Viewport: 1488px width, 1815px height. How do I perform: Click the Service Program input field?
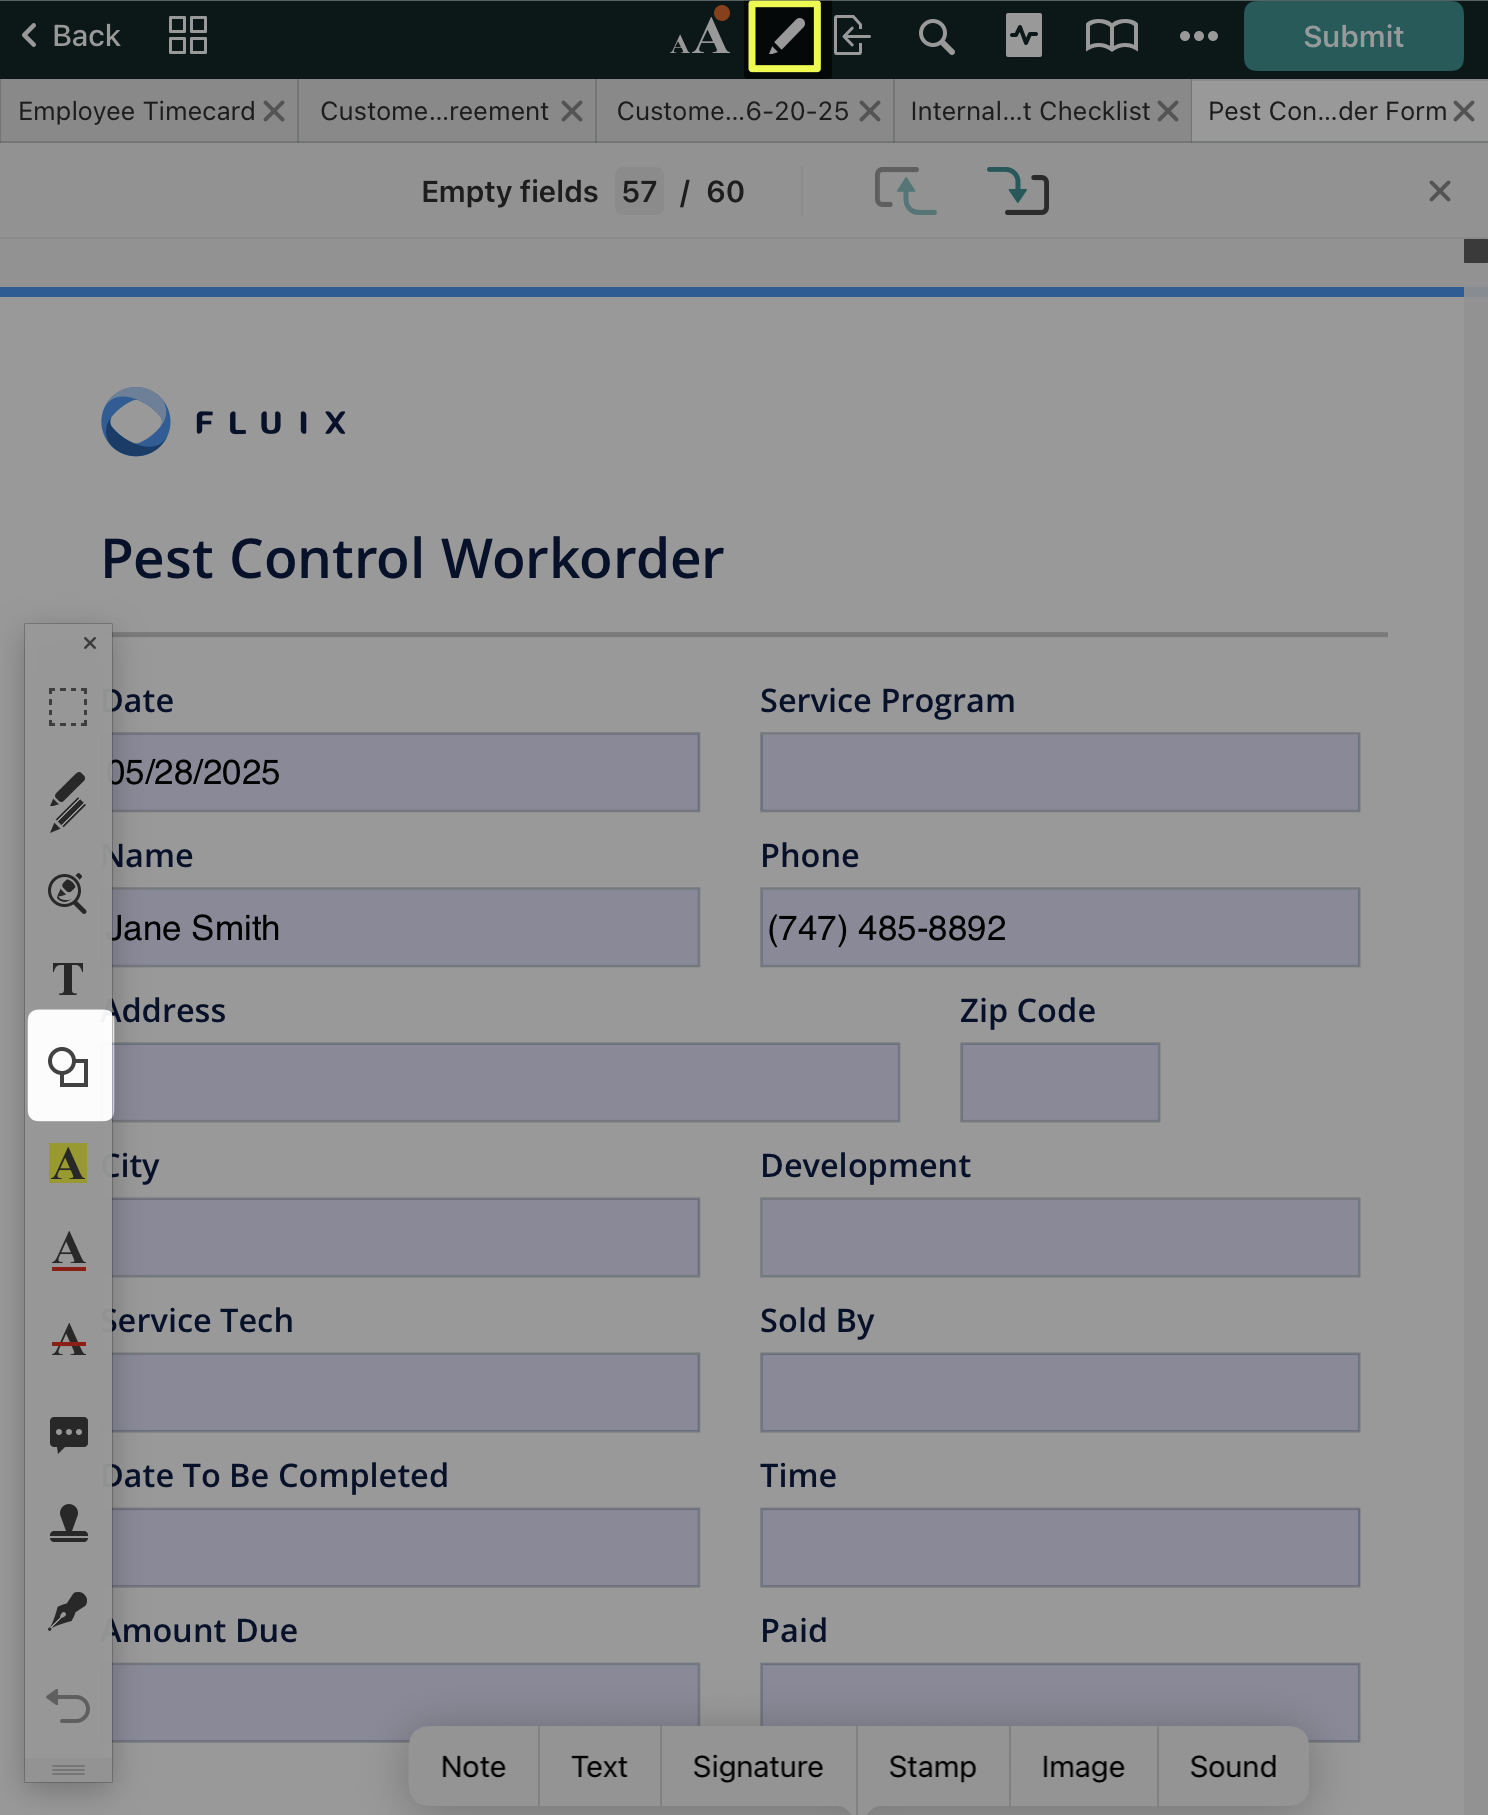click(1059, 772)
